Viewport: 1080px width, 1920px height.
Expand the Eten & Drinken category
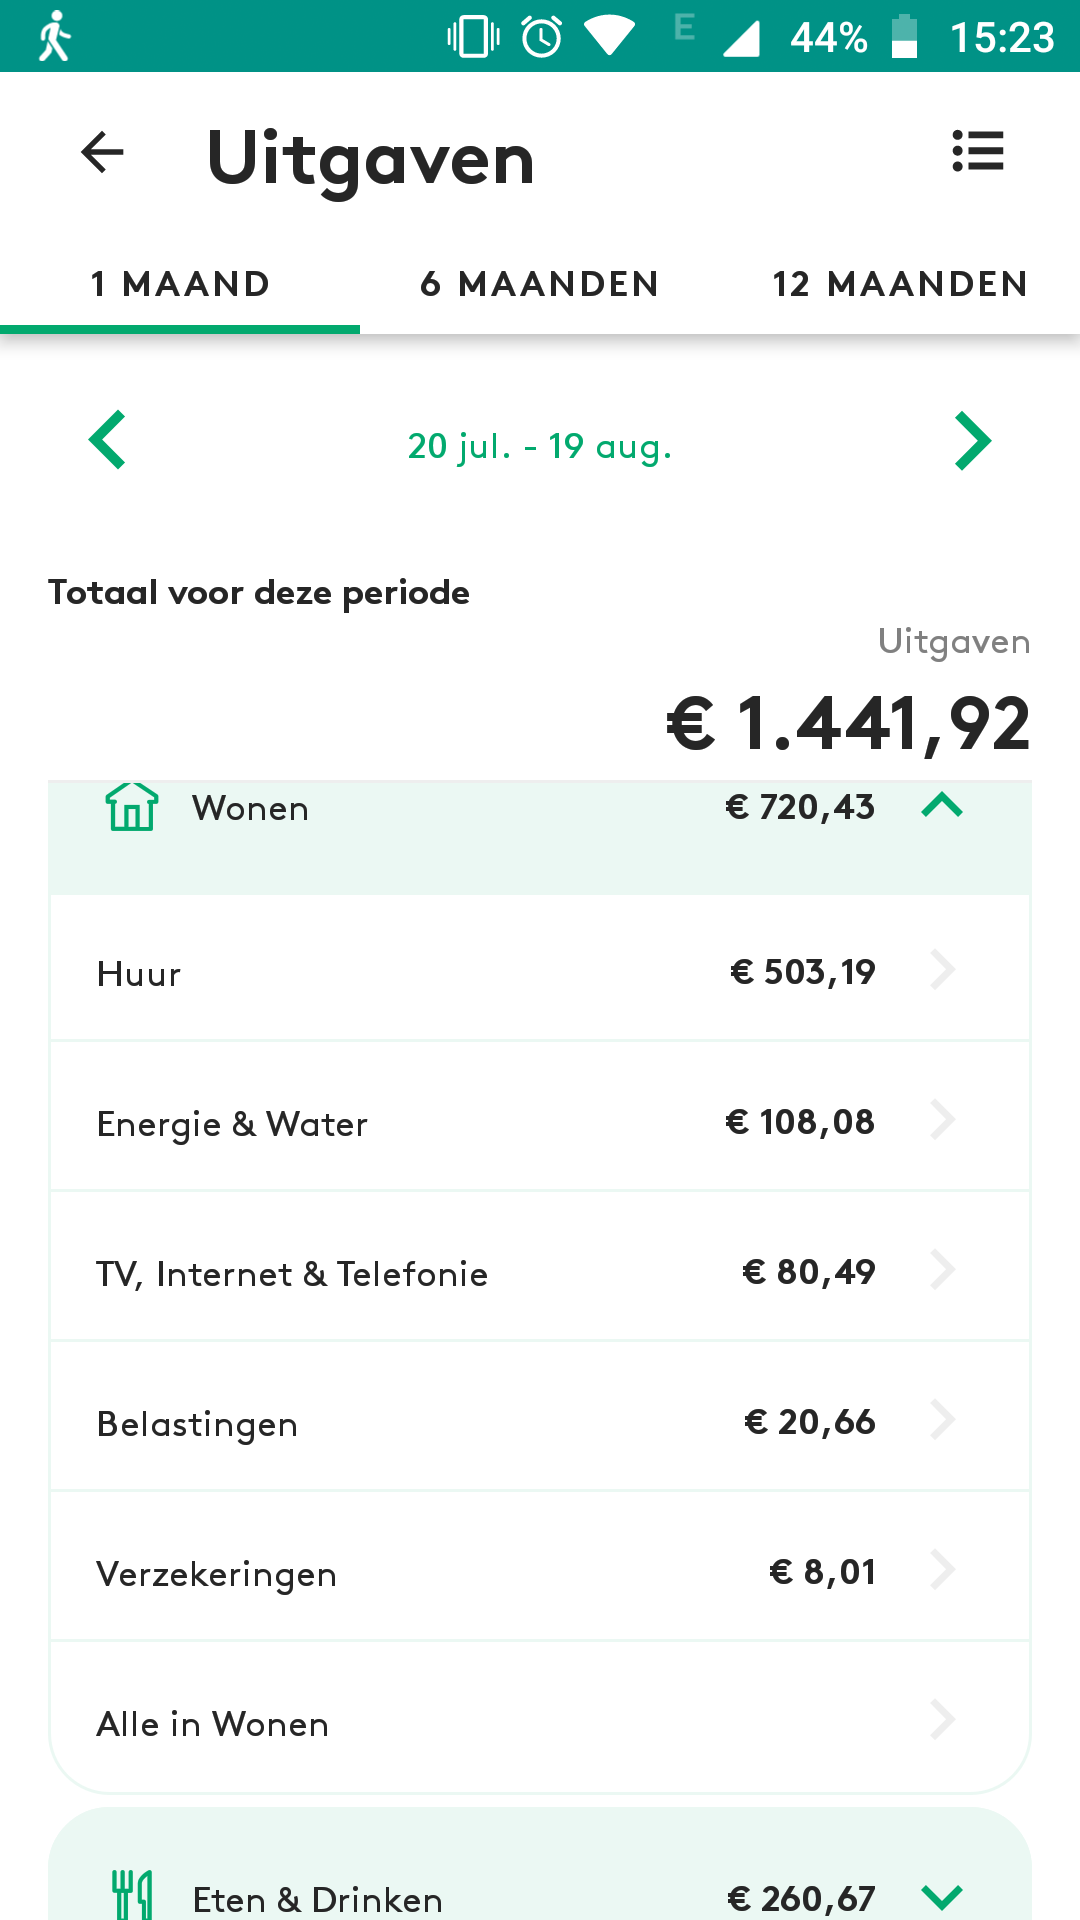(x=942, y=1895)
